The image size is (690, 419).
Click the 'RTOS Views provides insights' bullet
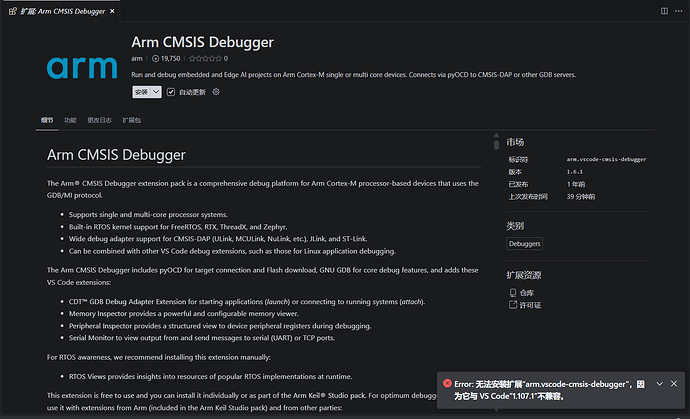[210, 376]
